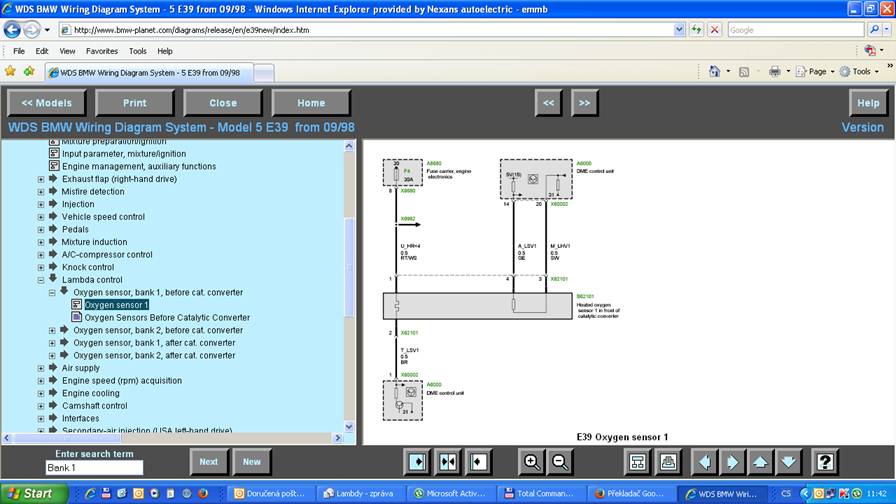Viewport: 896px width, 504px height.
Task: Expand the Misfire detection tree node
Action: click(41, 192)
